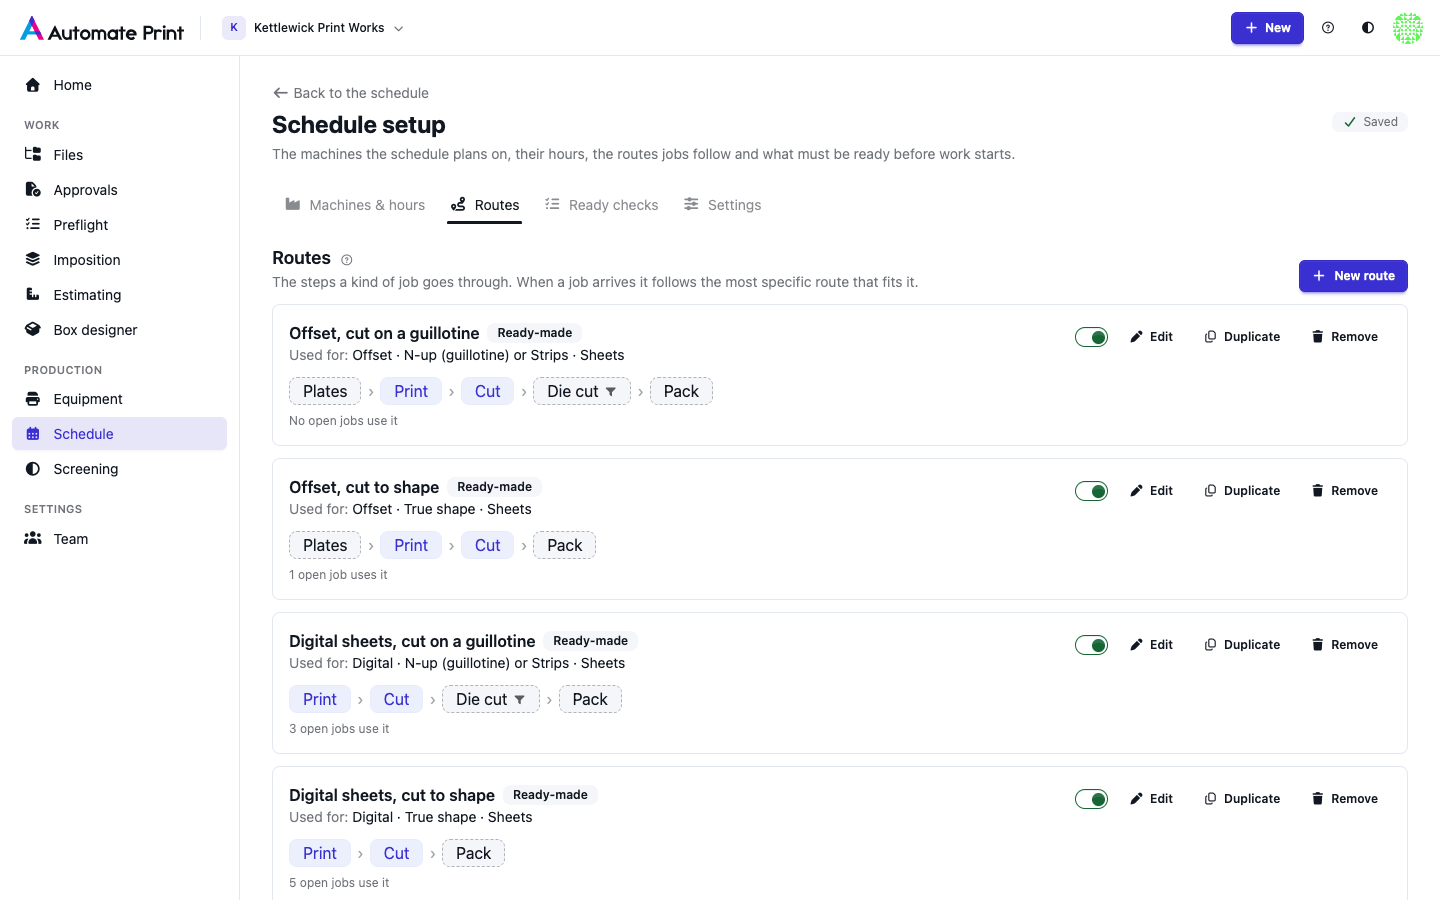Remove the Offset, cut on a guillotine route
The height and width of the screenshot is (900, 1440).
click(x=1345, y=337)
